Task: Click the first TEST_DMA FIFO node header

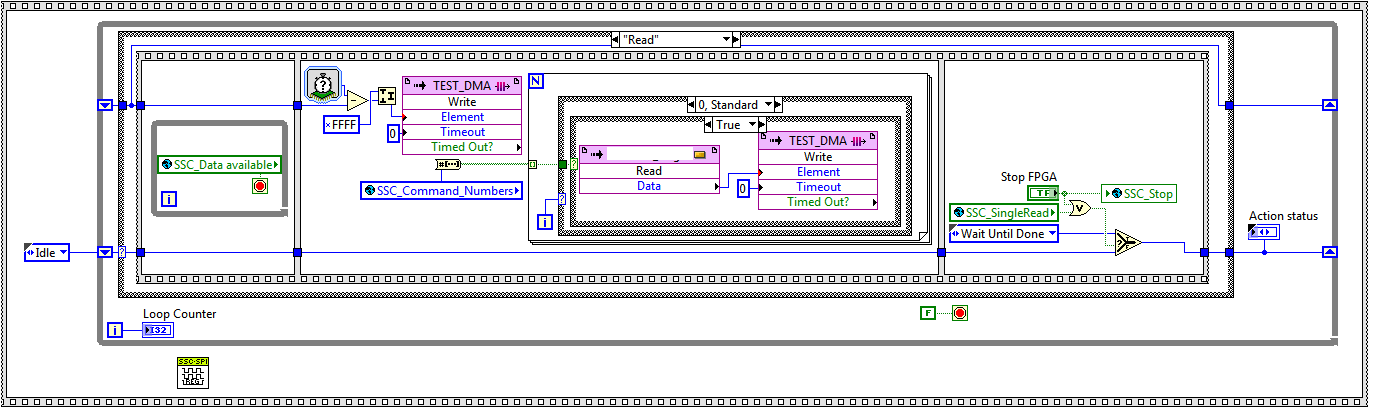Action: 461,85
